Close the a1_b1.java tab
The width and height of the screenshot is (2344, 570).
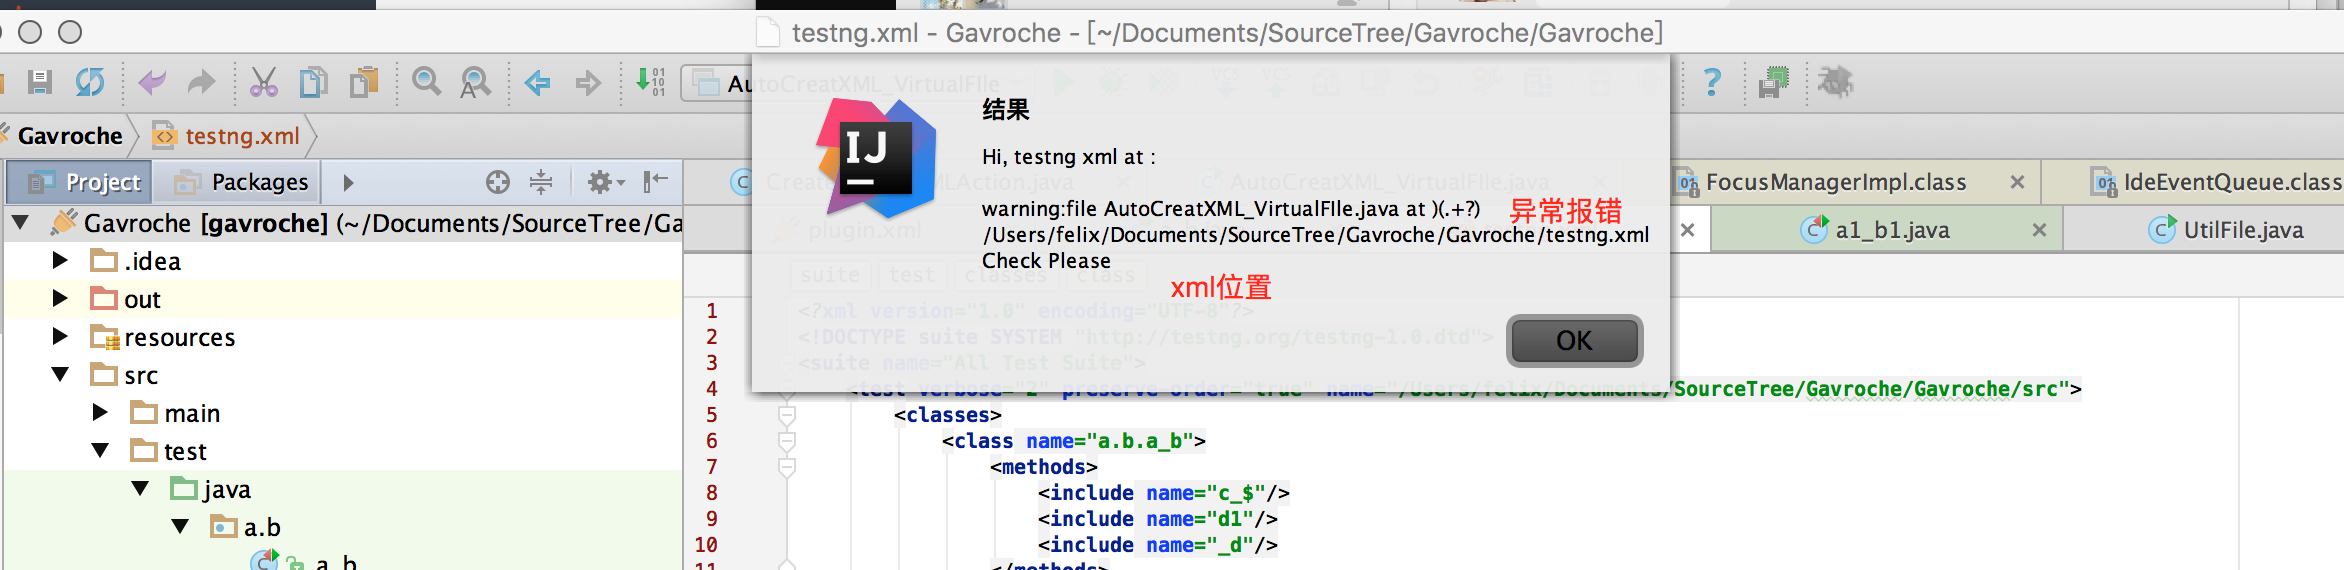pyautogui.click(x=2039, y=230)
